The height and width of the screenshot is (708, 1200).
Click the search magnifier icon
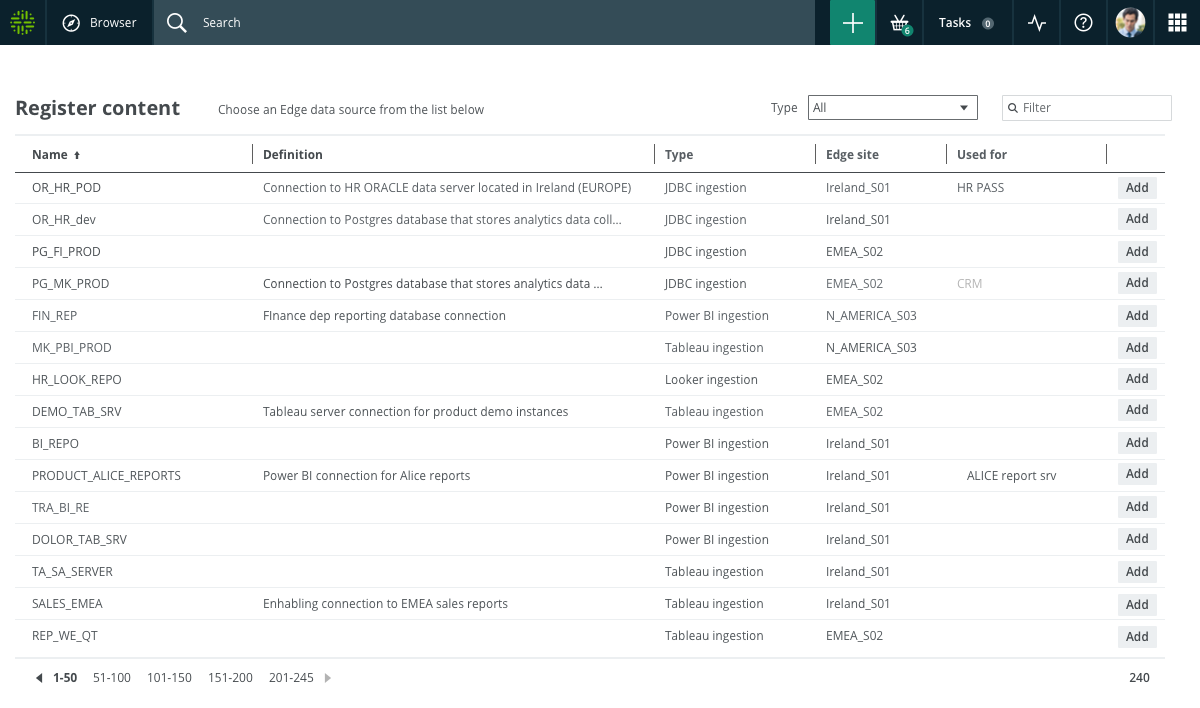point(177,23)
